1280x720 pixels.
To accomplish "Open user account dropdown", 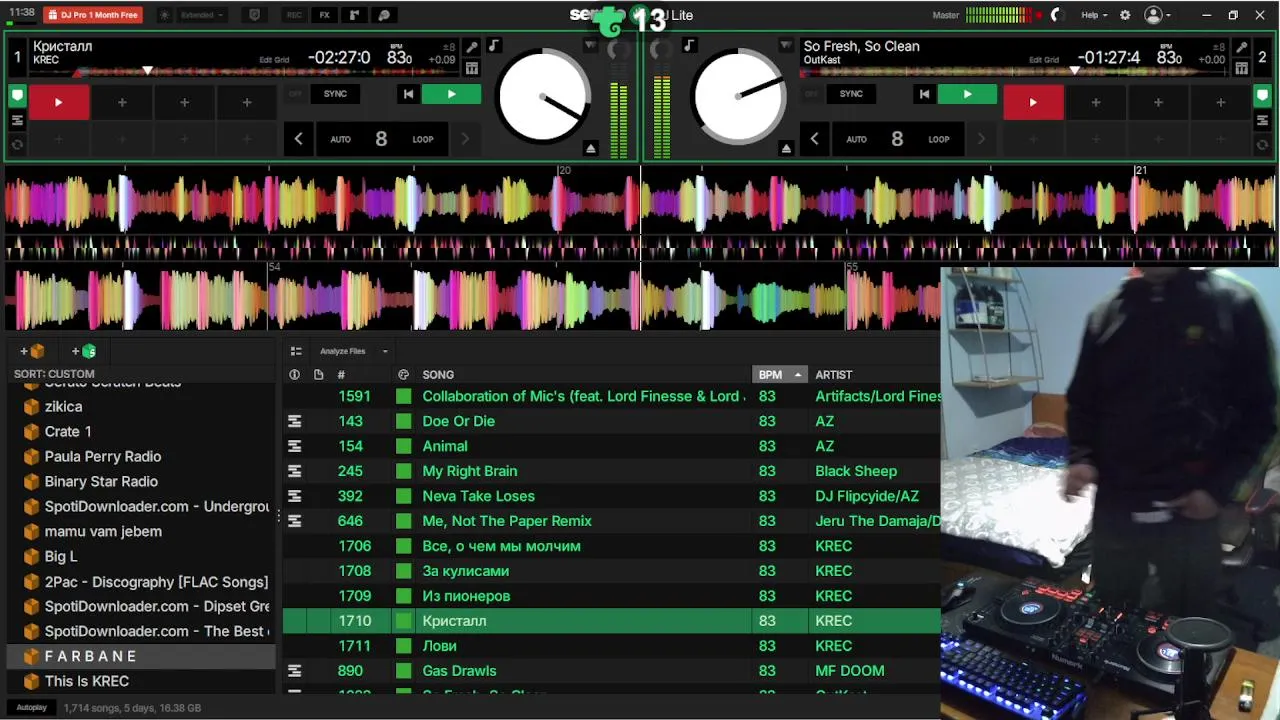I will [x=1158, y=15].
